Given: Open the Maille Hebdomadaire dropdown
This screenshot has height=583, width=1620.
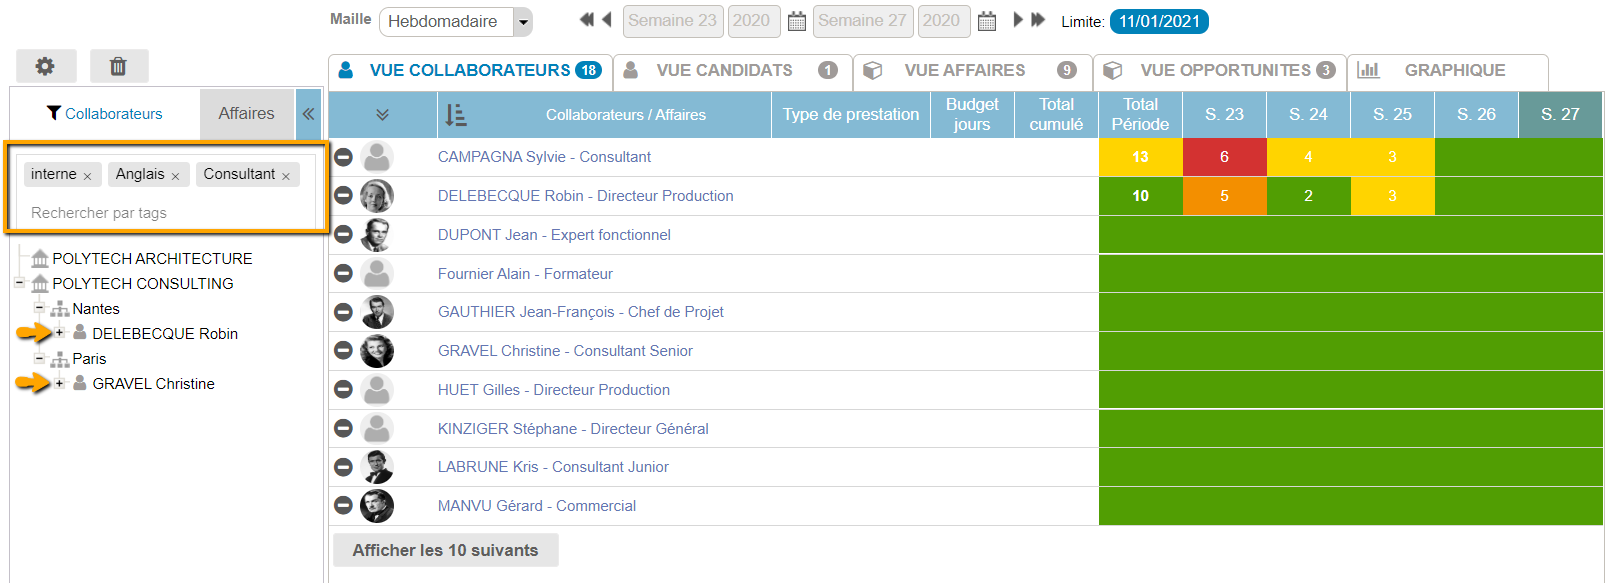Looking at the screenshot, I should pos(522,21).
